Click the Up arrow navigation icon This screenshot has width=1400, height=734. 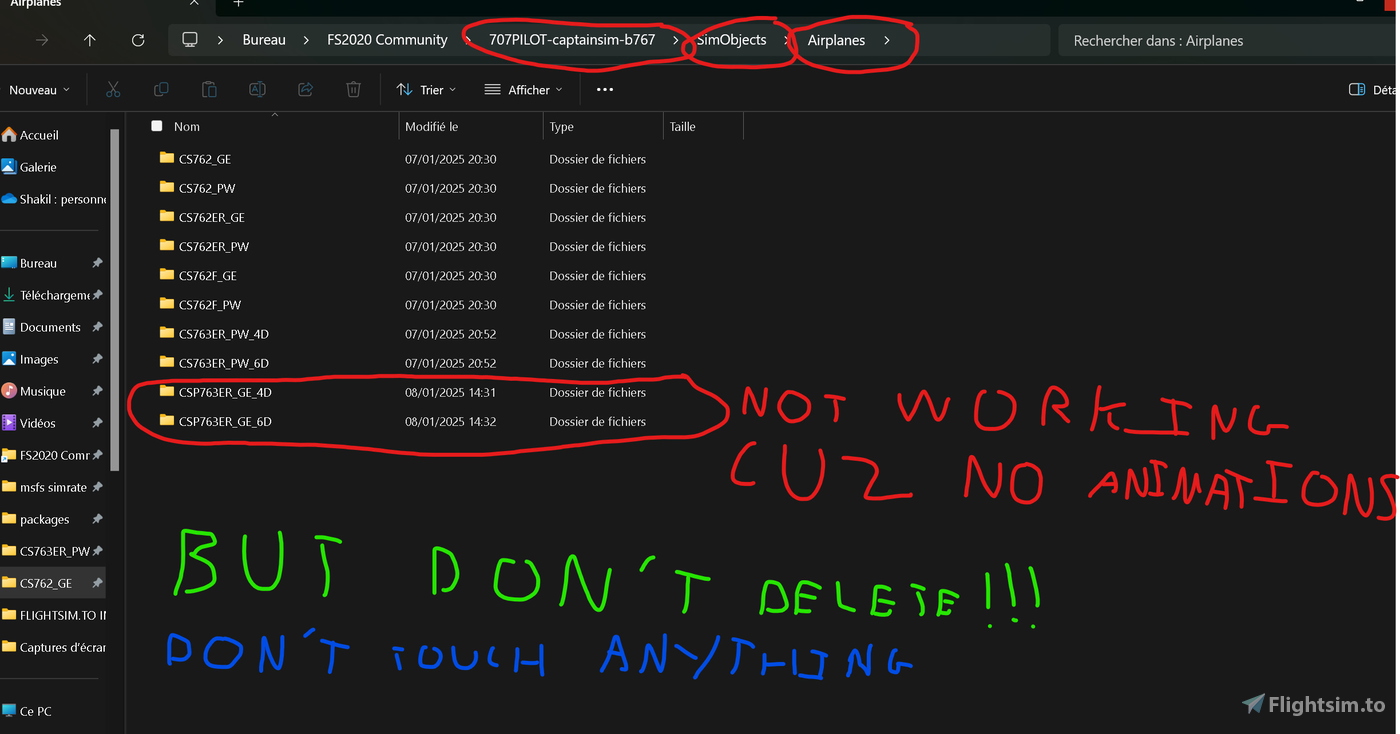tap(90, 40)
